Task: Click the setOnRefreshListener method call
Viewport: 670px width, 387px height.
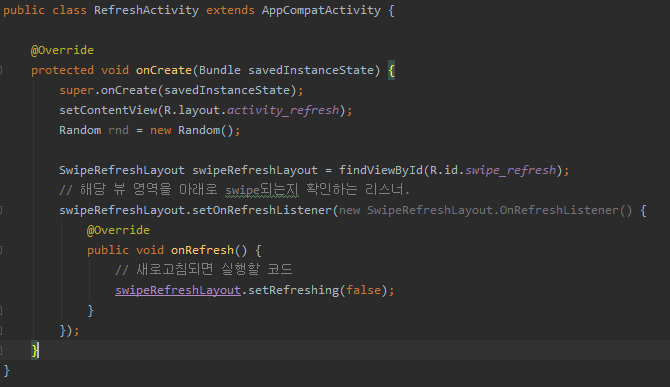Action: [x=262, y=210]
